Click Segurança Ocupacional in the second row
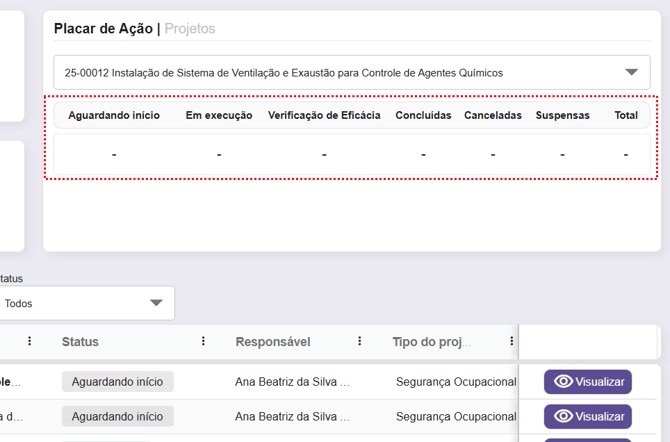 pos(456,416)
